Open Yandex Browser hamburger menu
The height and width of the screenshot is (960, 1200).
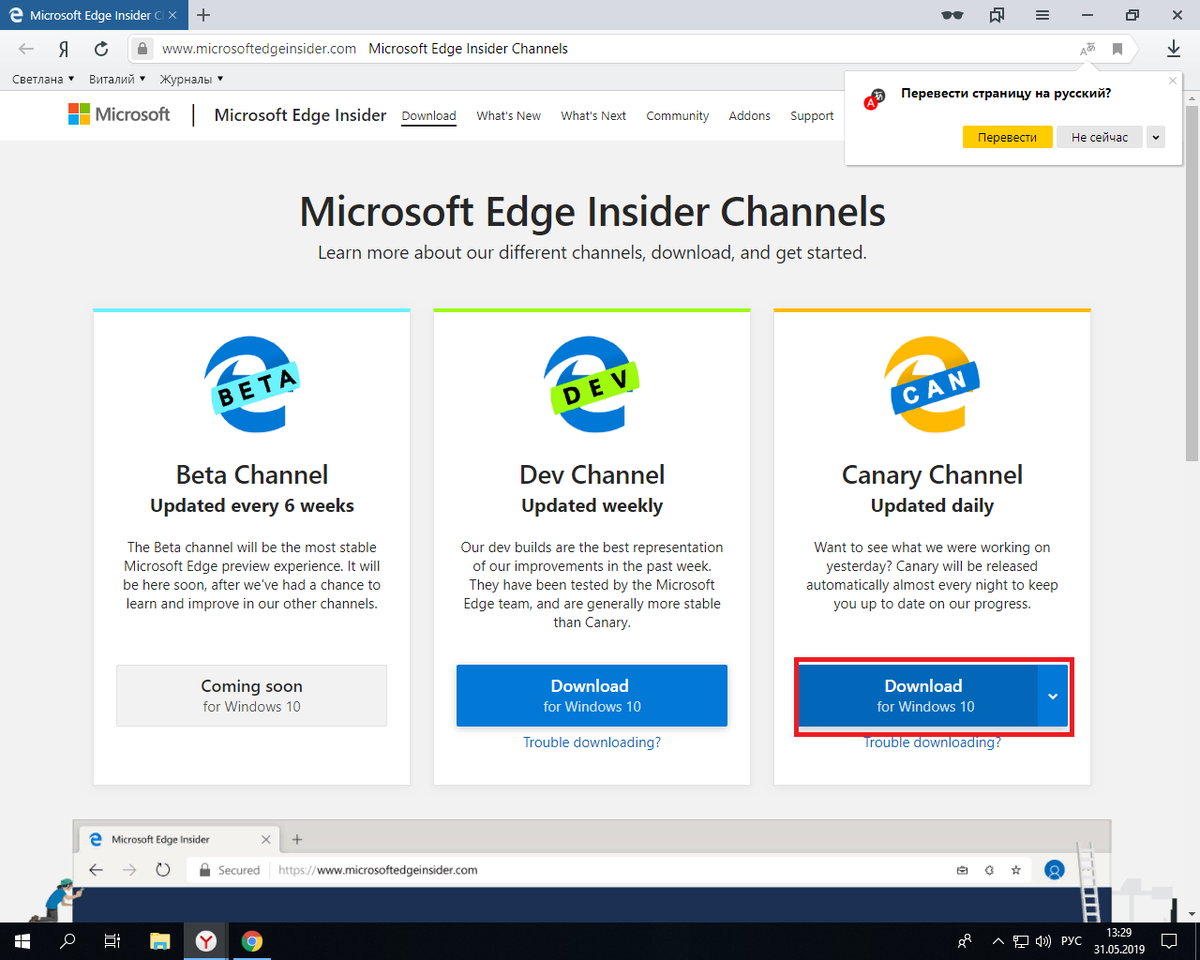coord(1042,15)
